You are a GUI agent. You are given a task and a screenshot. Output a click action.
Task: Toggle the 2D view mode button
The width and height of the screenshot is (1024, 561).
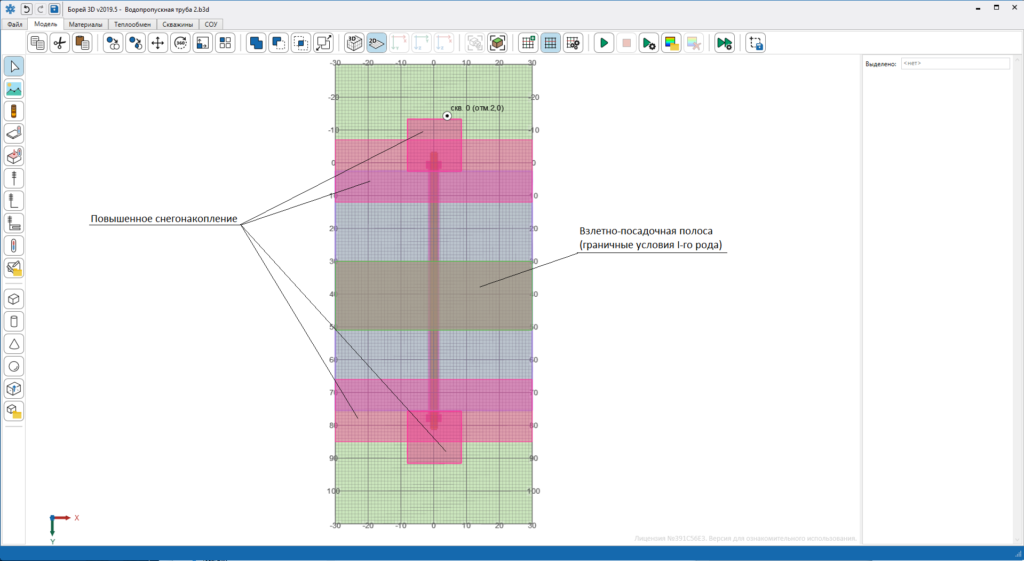377,43
